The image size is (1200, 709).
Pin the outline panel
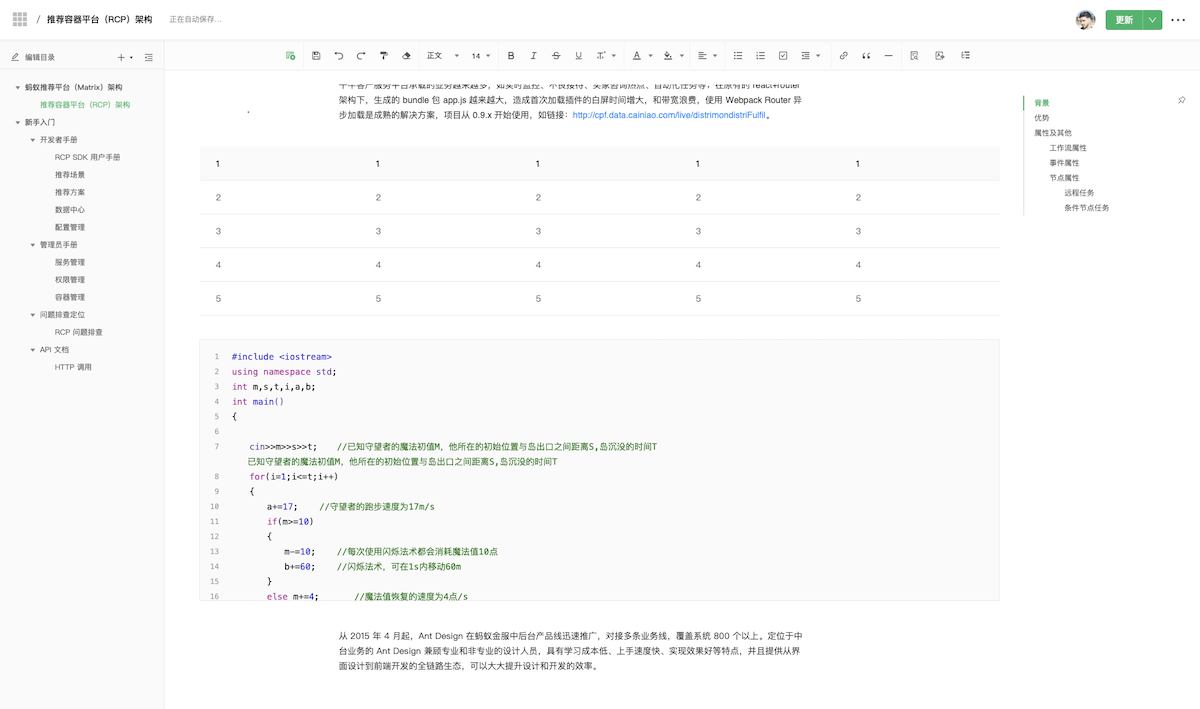1181,101
